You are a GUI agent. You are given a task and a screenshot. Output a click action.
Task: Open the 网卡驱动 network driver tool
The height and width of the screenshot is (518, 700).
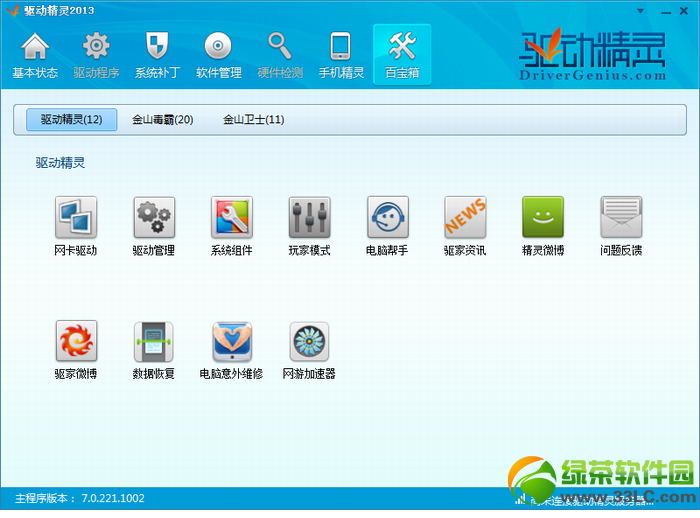(x=75, y=217)
